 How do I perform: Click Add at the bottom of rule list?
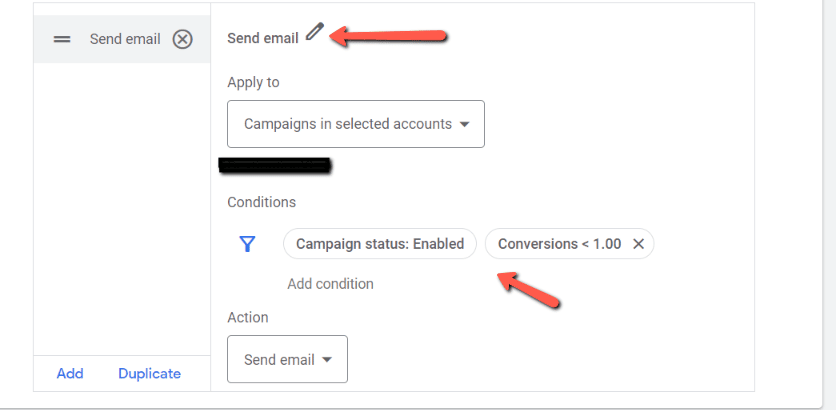(x=70, y=373)
